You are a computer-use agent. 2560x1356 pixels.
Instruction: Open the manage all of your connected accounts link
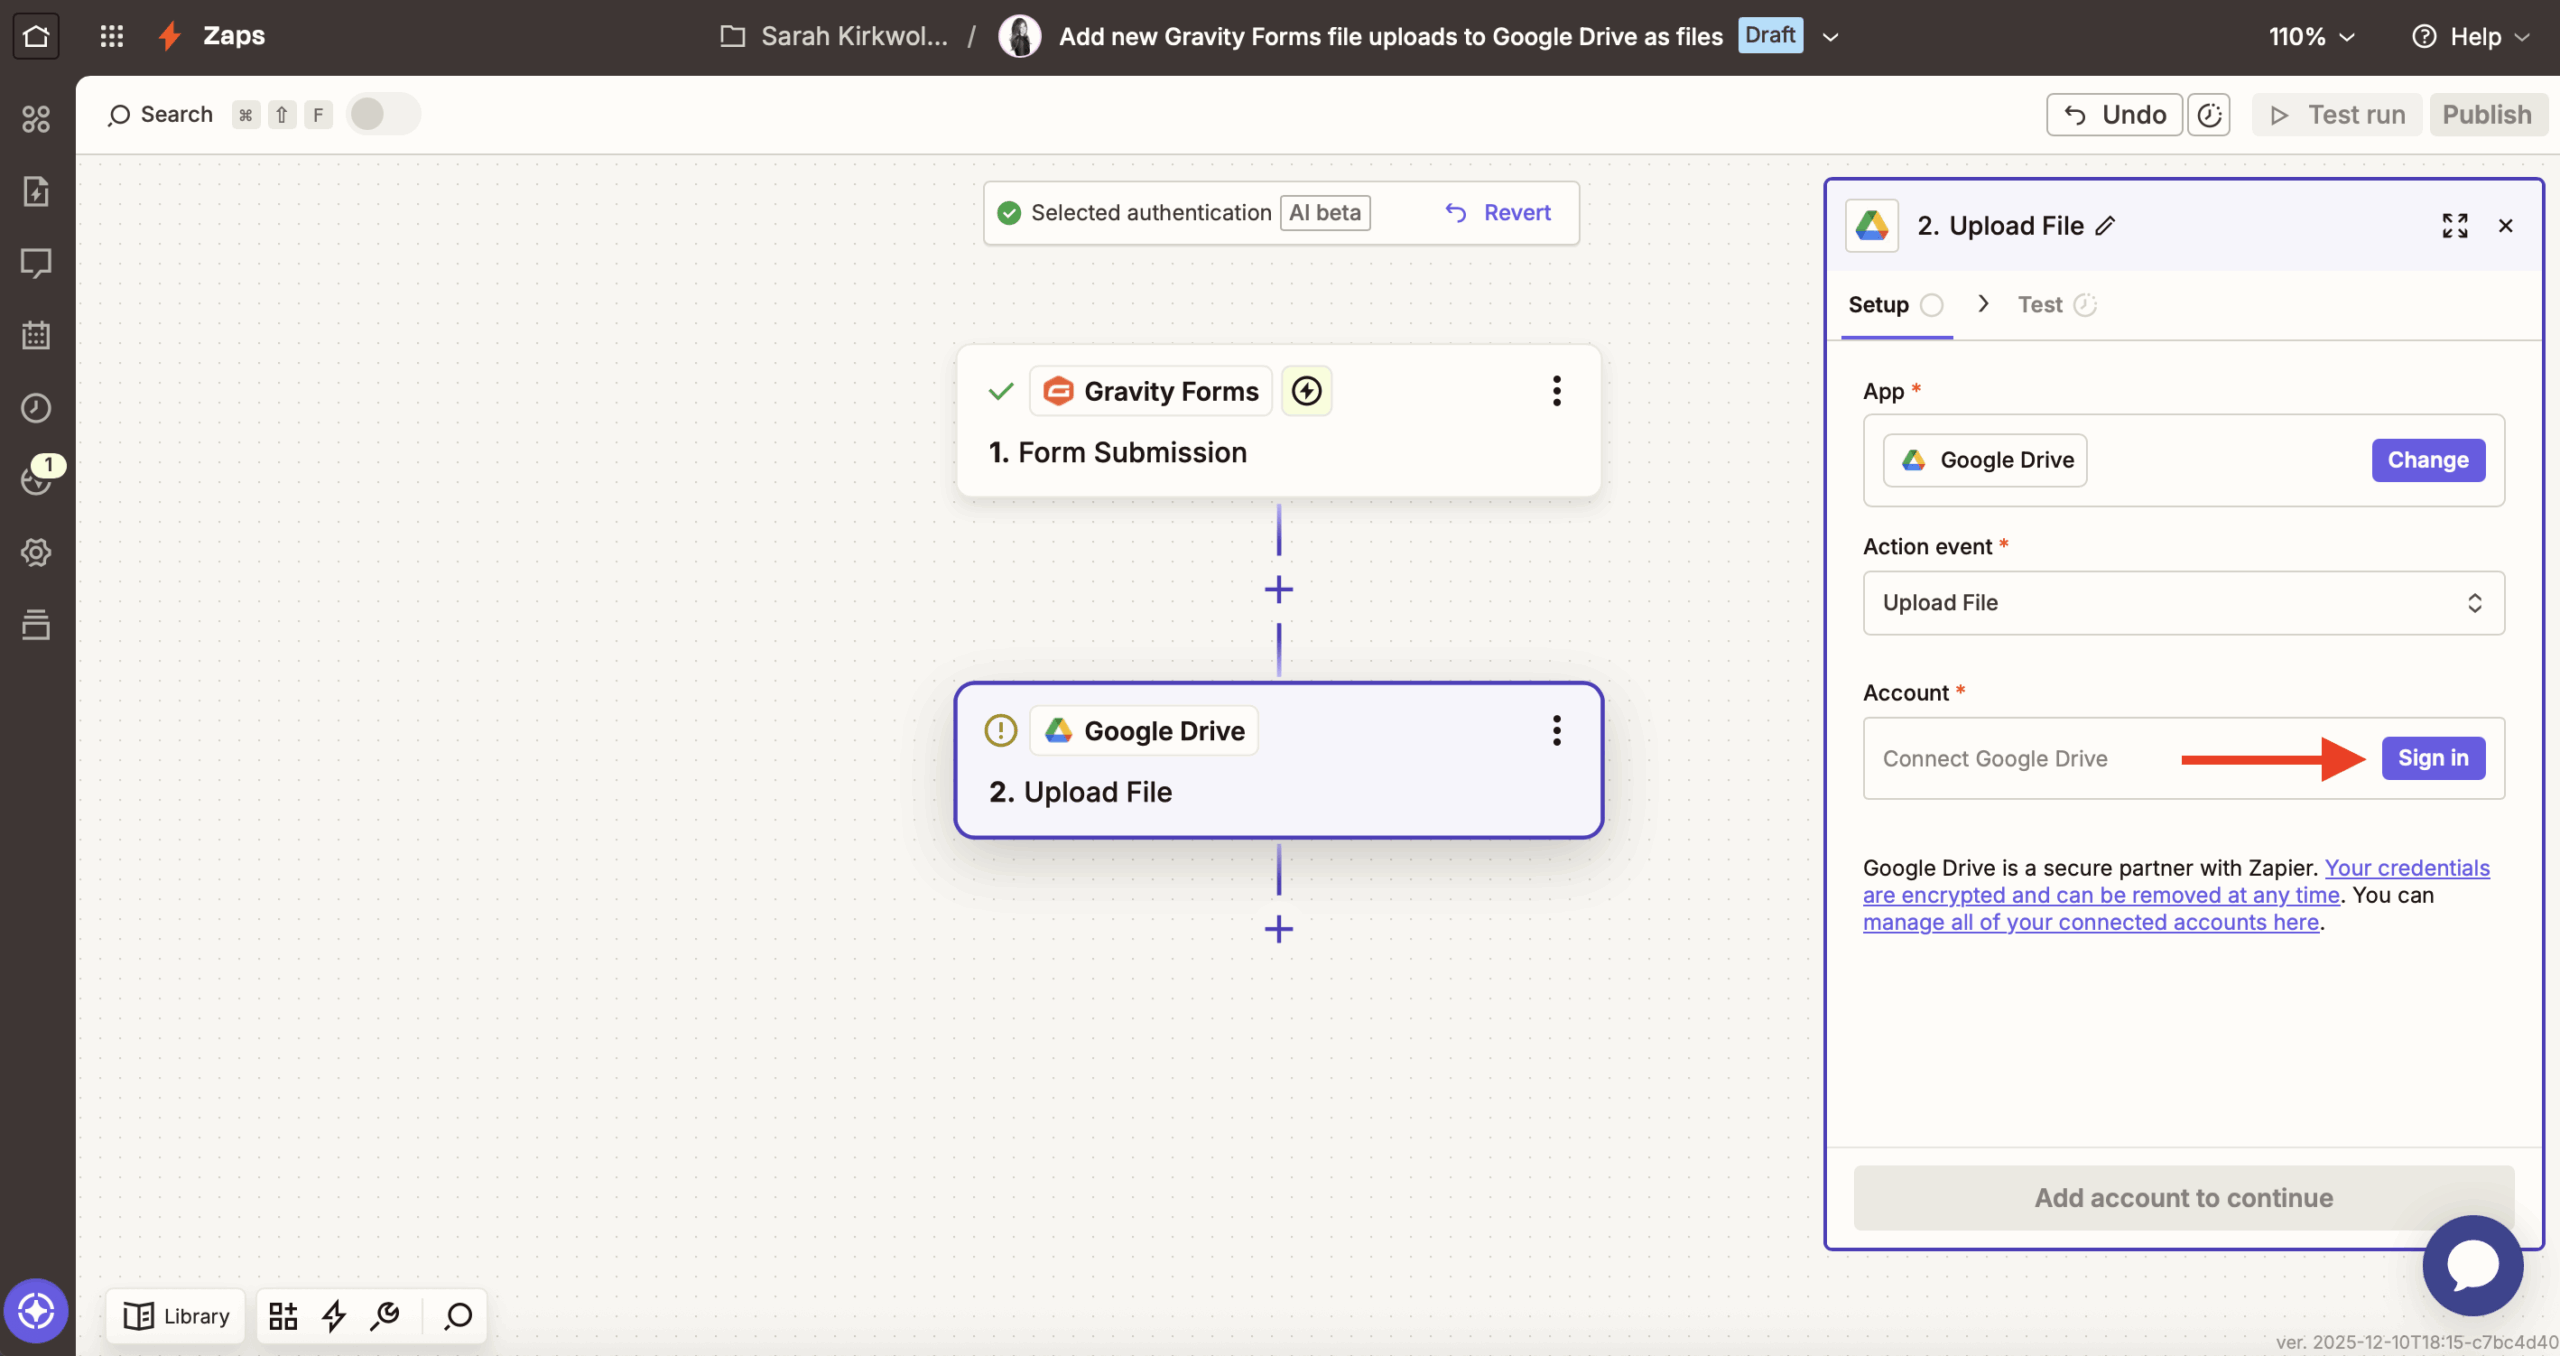pyautogui.click(x=2089, y=921)
